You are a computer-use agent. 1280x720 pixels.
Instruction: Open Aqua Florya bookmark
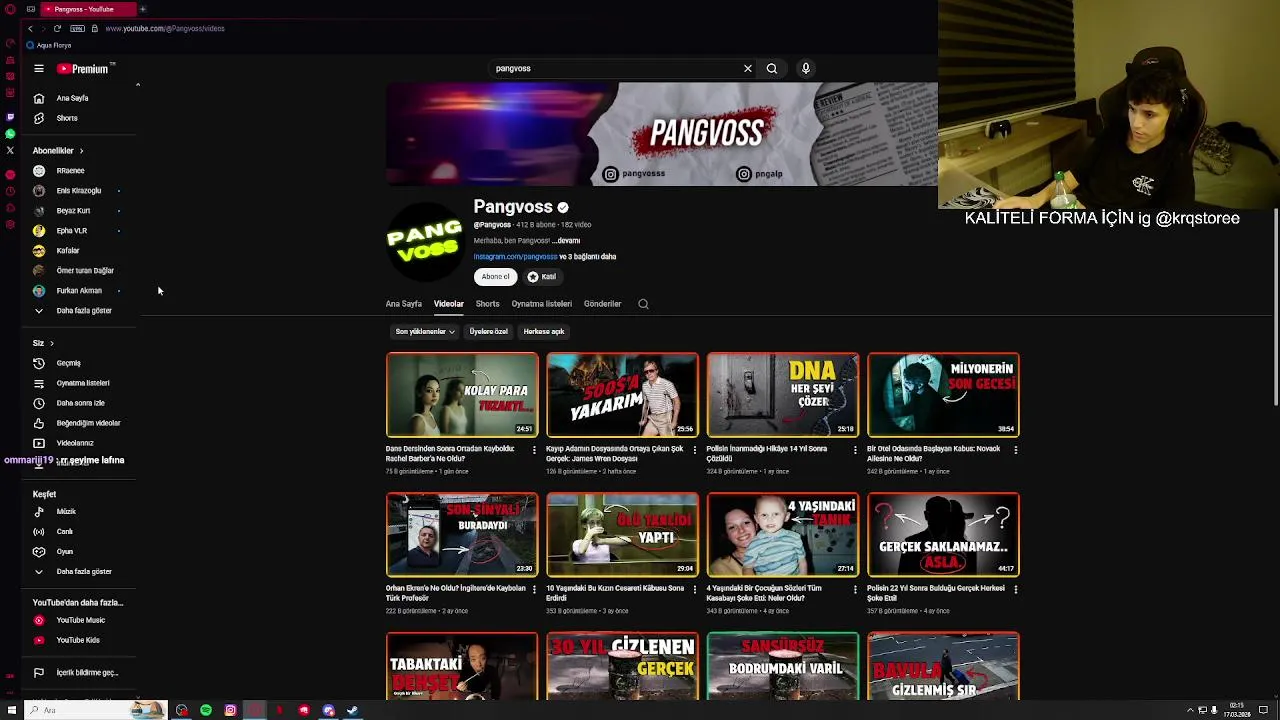(x=49, y=46)
